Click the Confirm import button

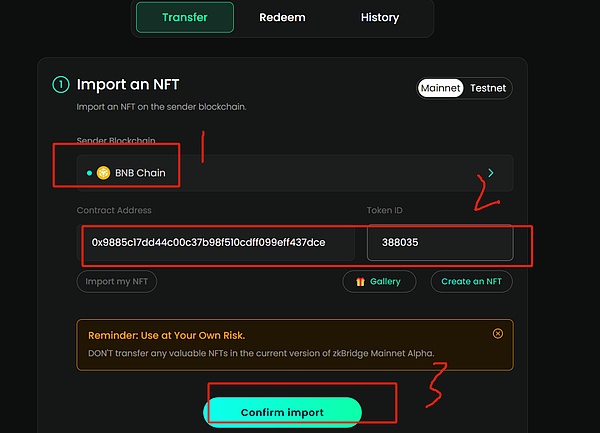[282, 412]
